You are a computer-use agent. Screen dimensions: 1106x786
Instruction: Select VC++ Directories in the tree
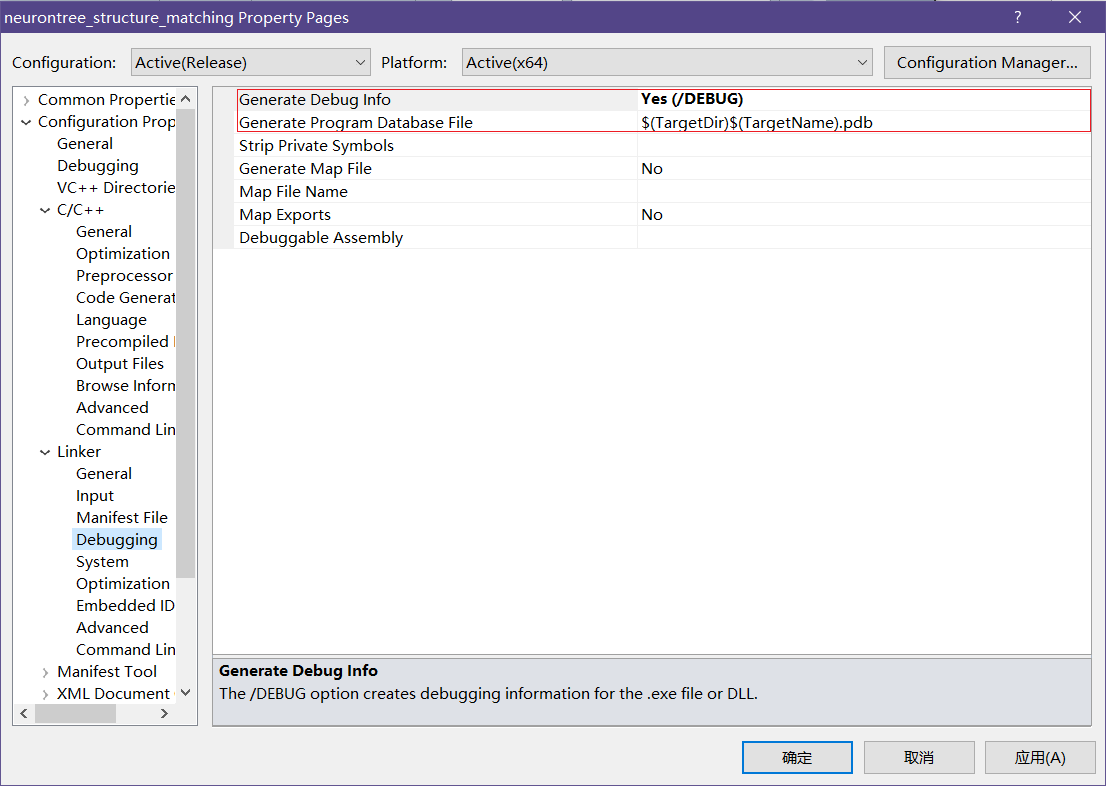115,188
